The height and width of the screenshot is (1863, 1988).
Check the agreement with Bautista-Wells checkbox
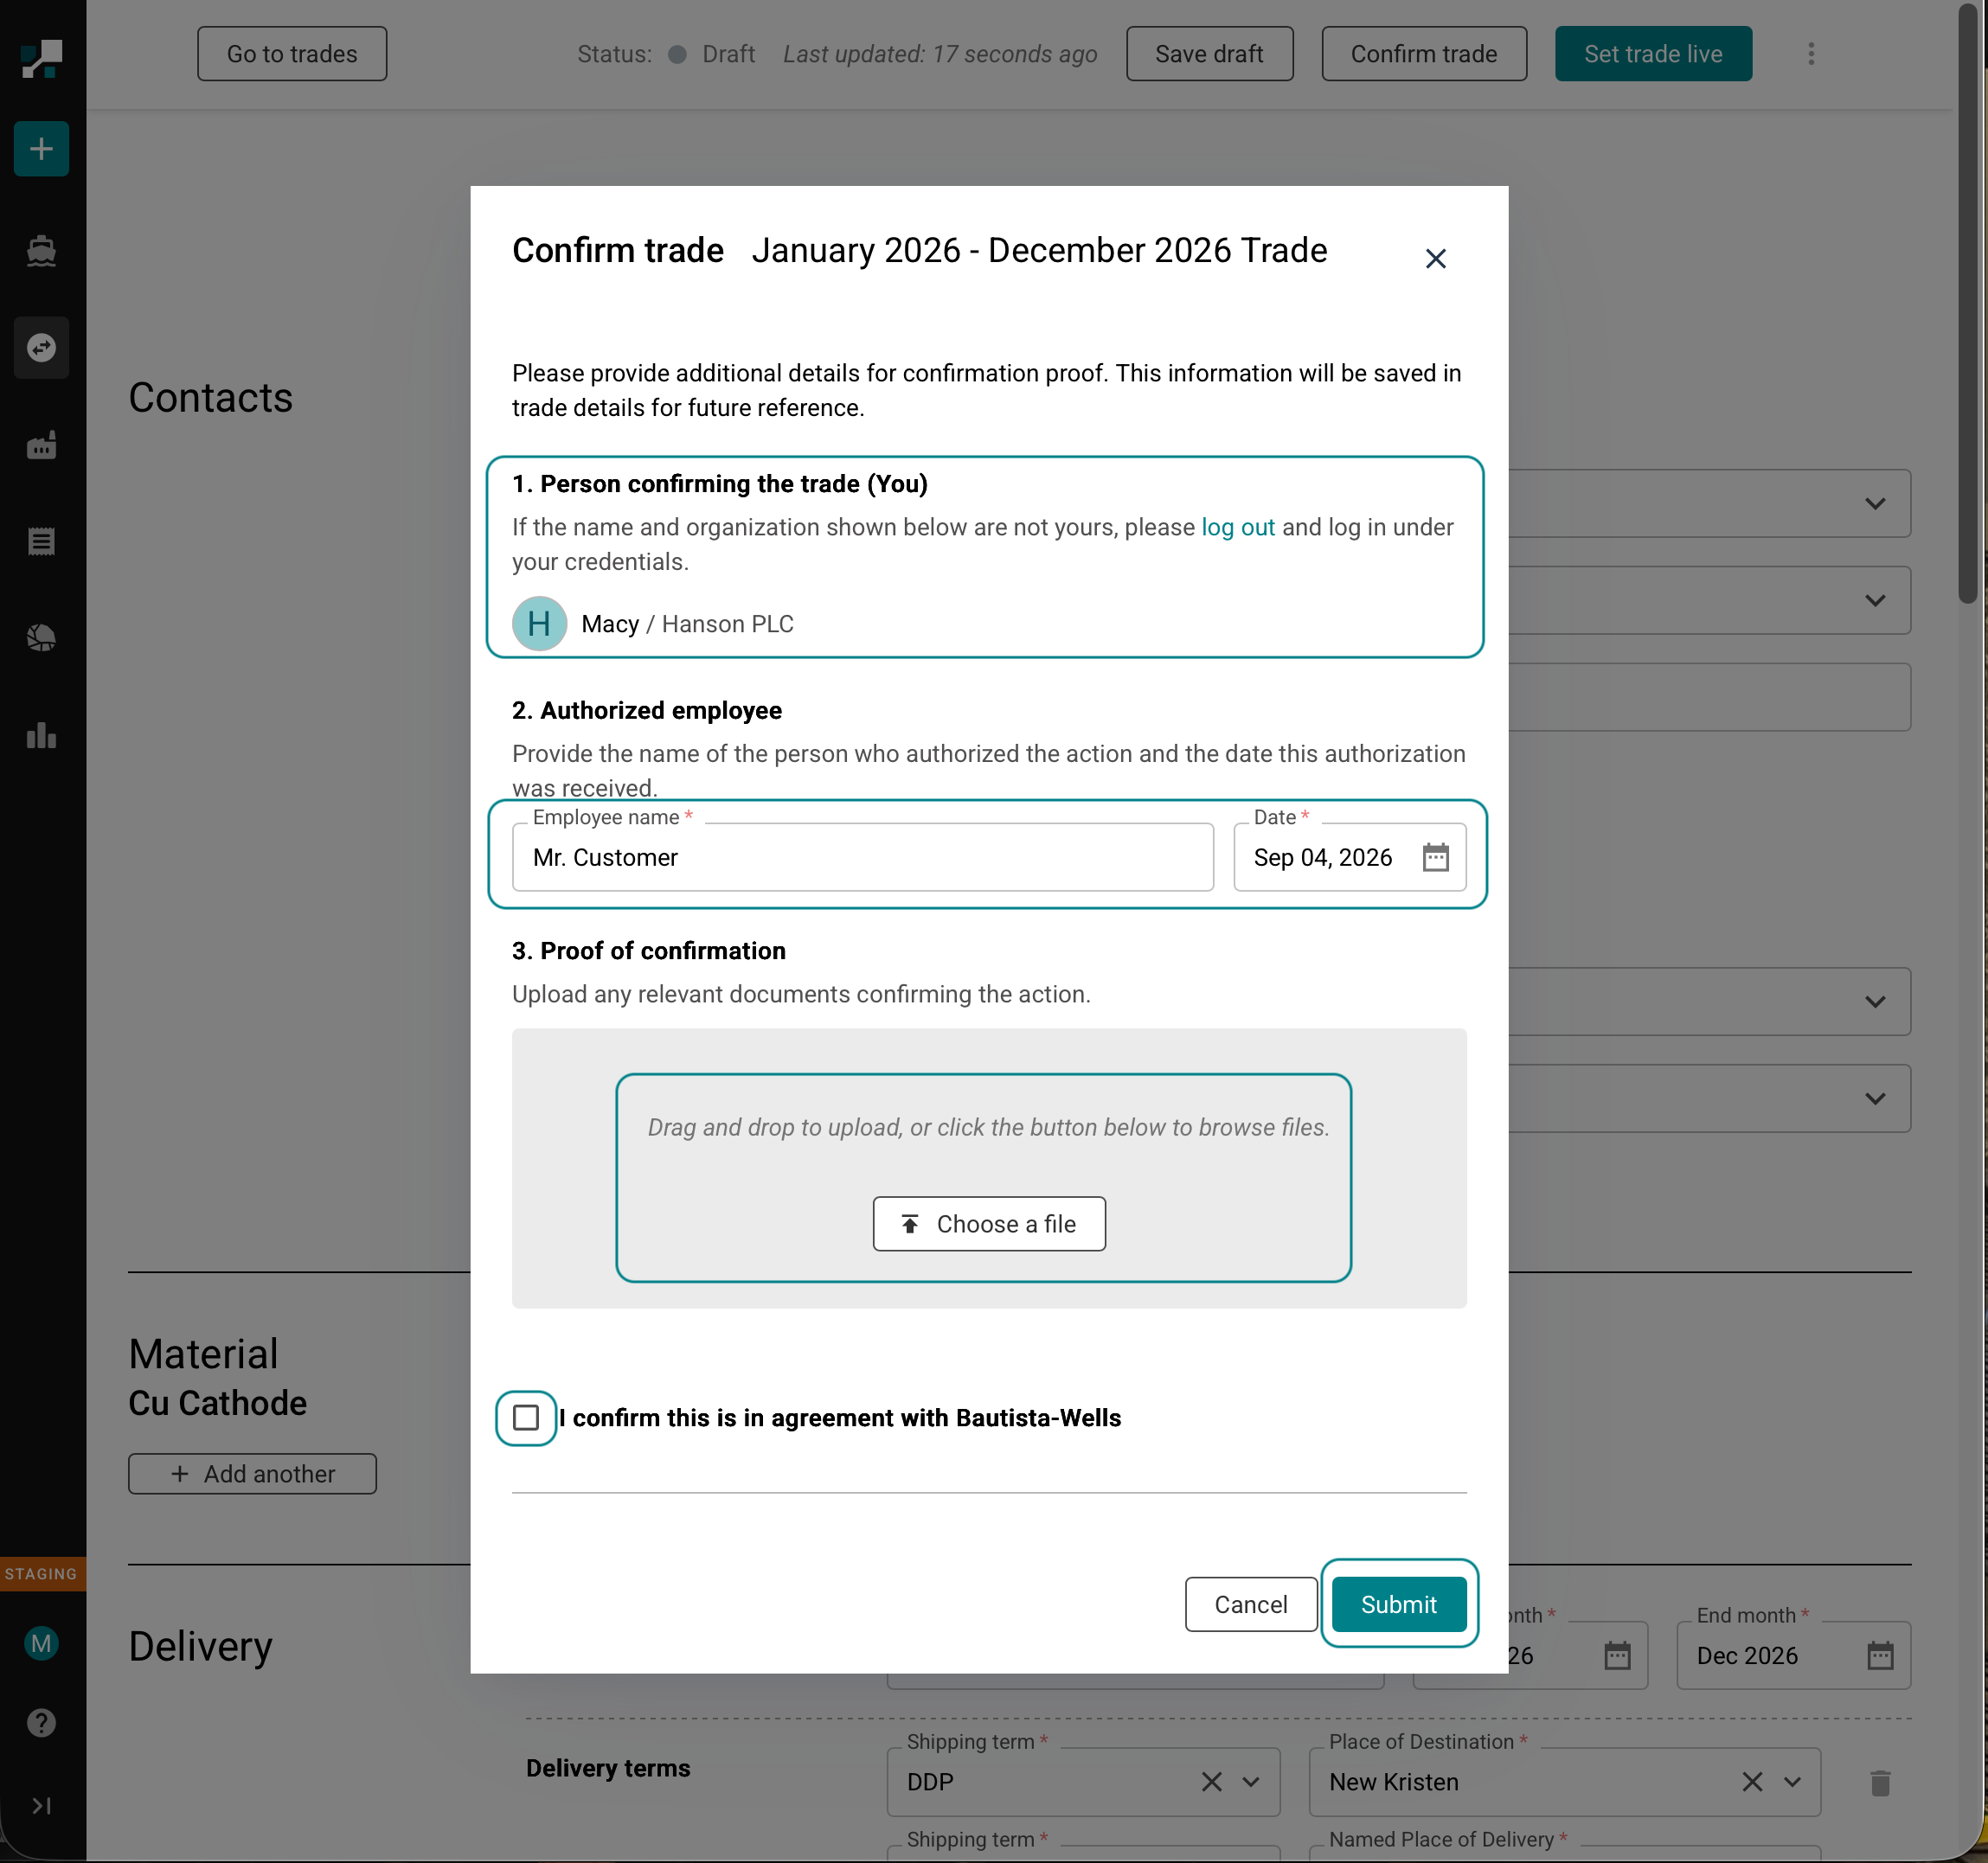pyautogui.click(x=526, y=1418)
